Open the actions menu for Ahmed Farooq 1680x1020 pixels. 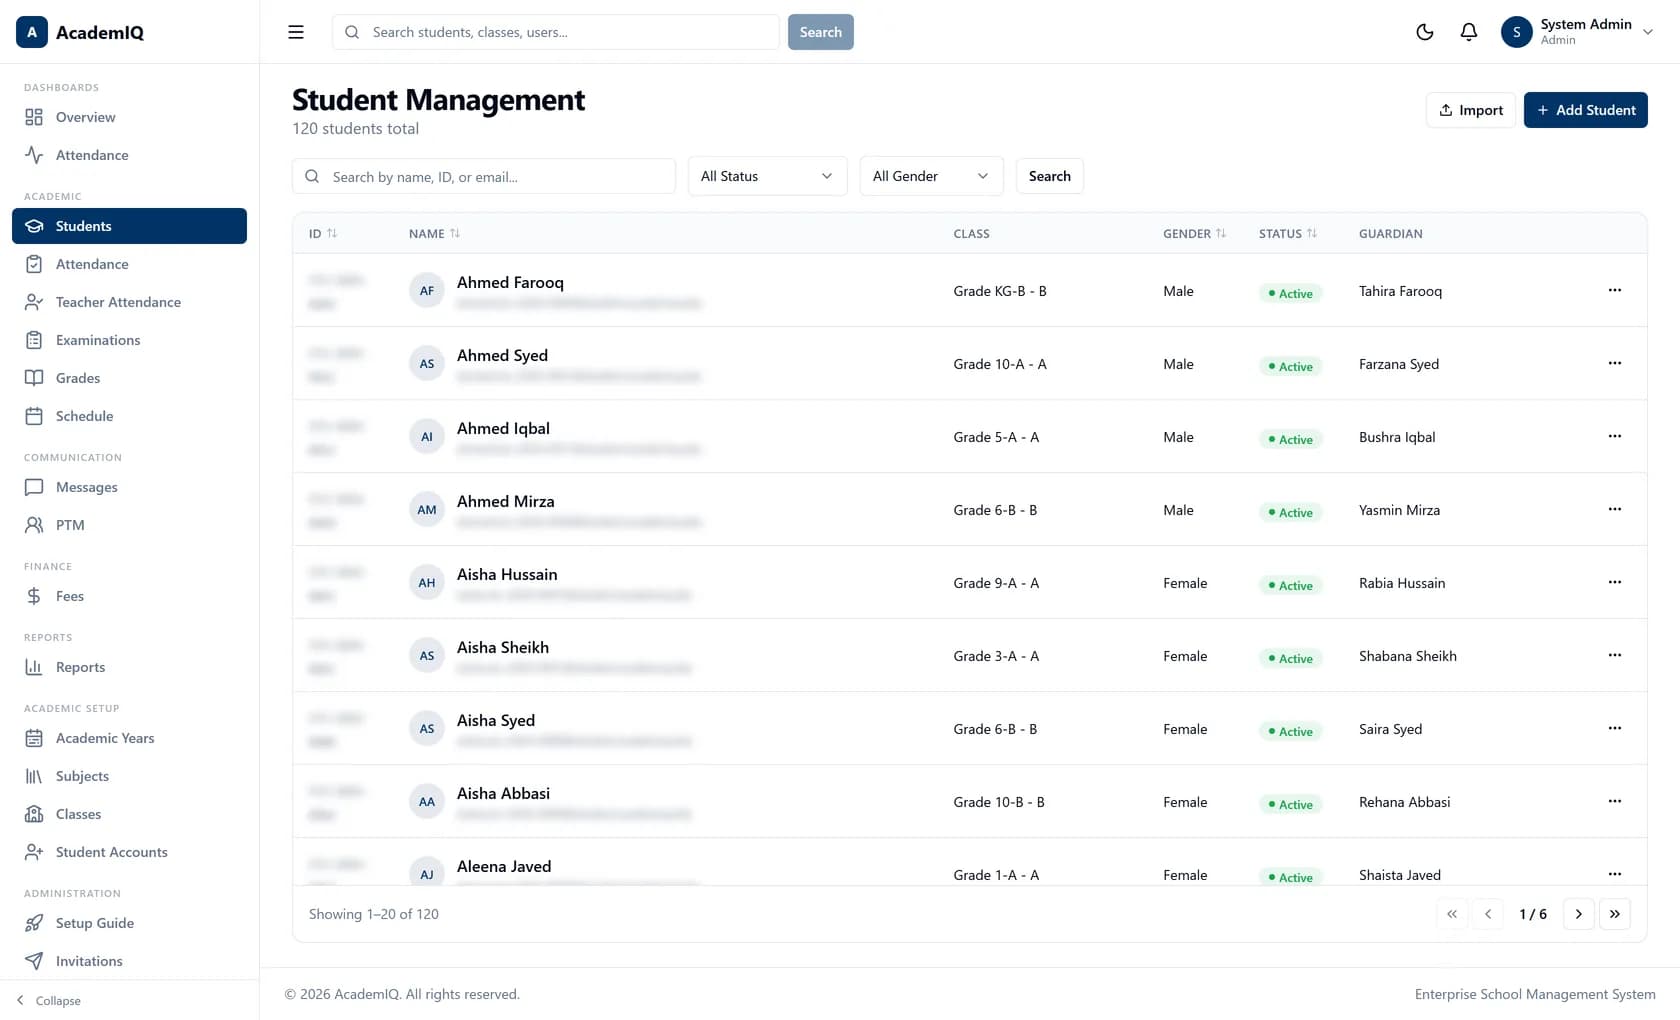[1615, 290]
